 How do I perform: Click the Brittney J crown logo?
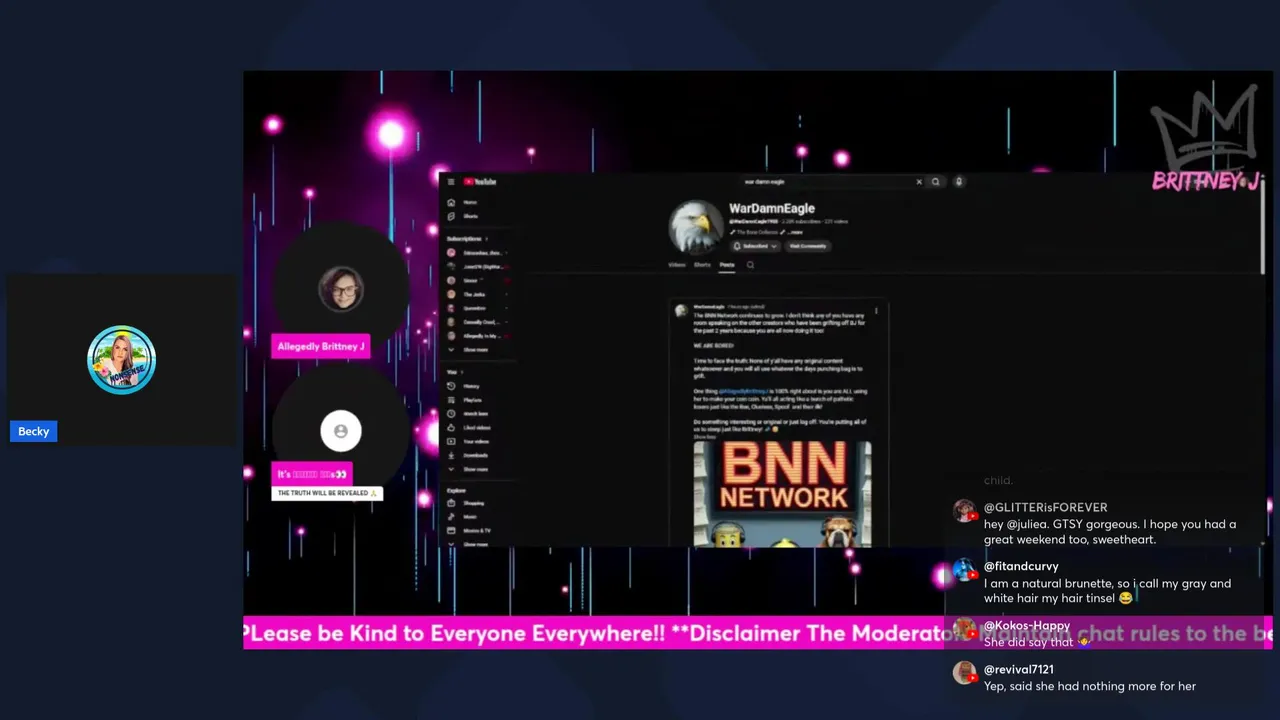(x=1205, y=140)
